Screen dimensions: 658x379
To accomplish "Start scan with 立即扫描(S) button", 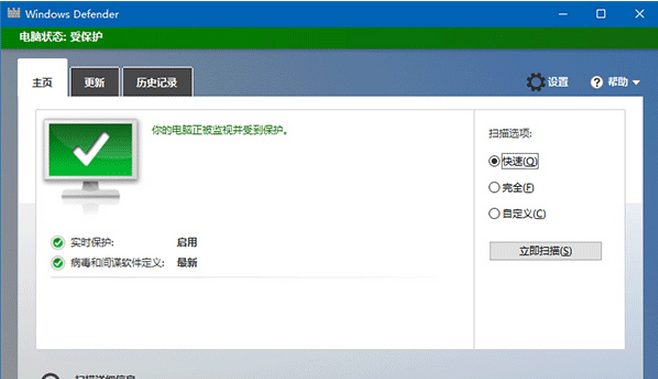I will pos(545,251).
